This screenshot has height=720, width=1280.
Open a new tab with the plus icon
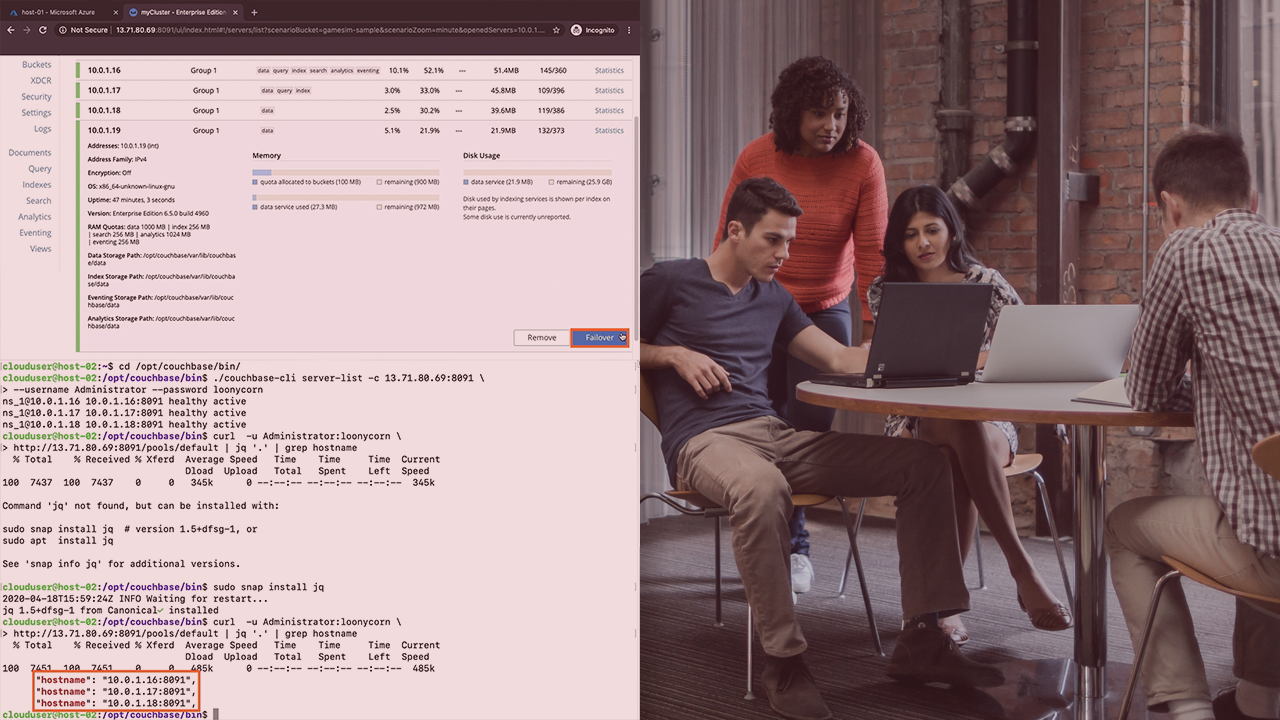point(254,12)
